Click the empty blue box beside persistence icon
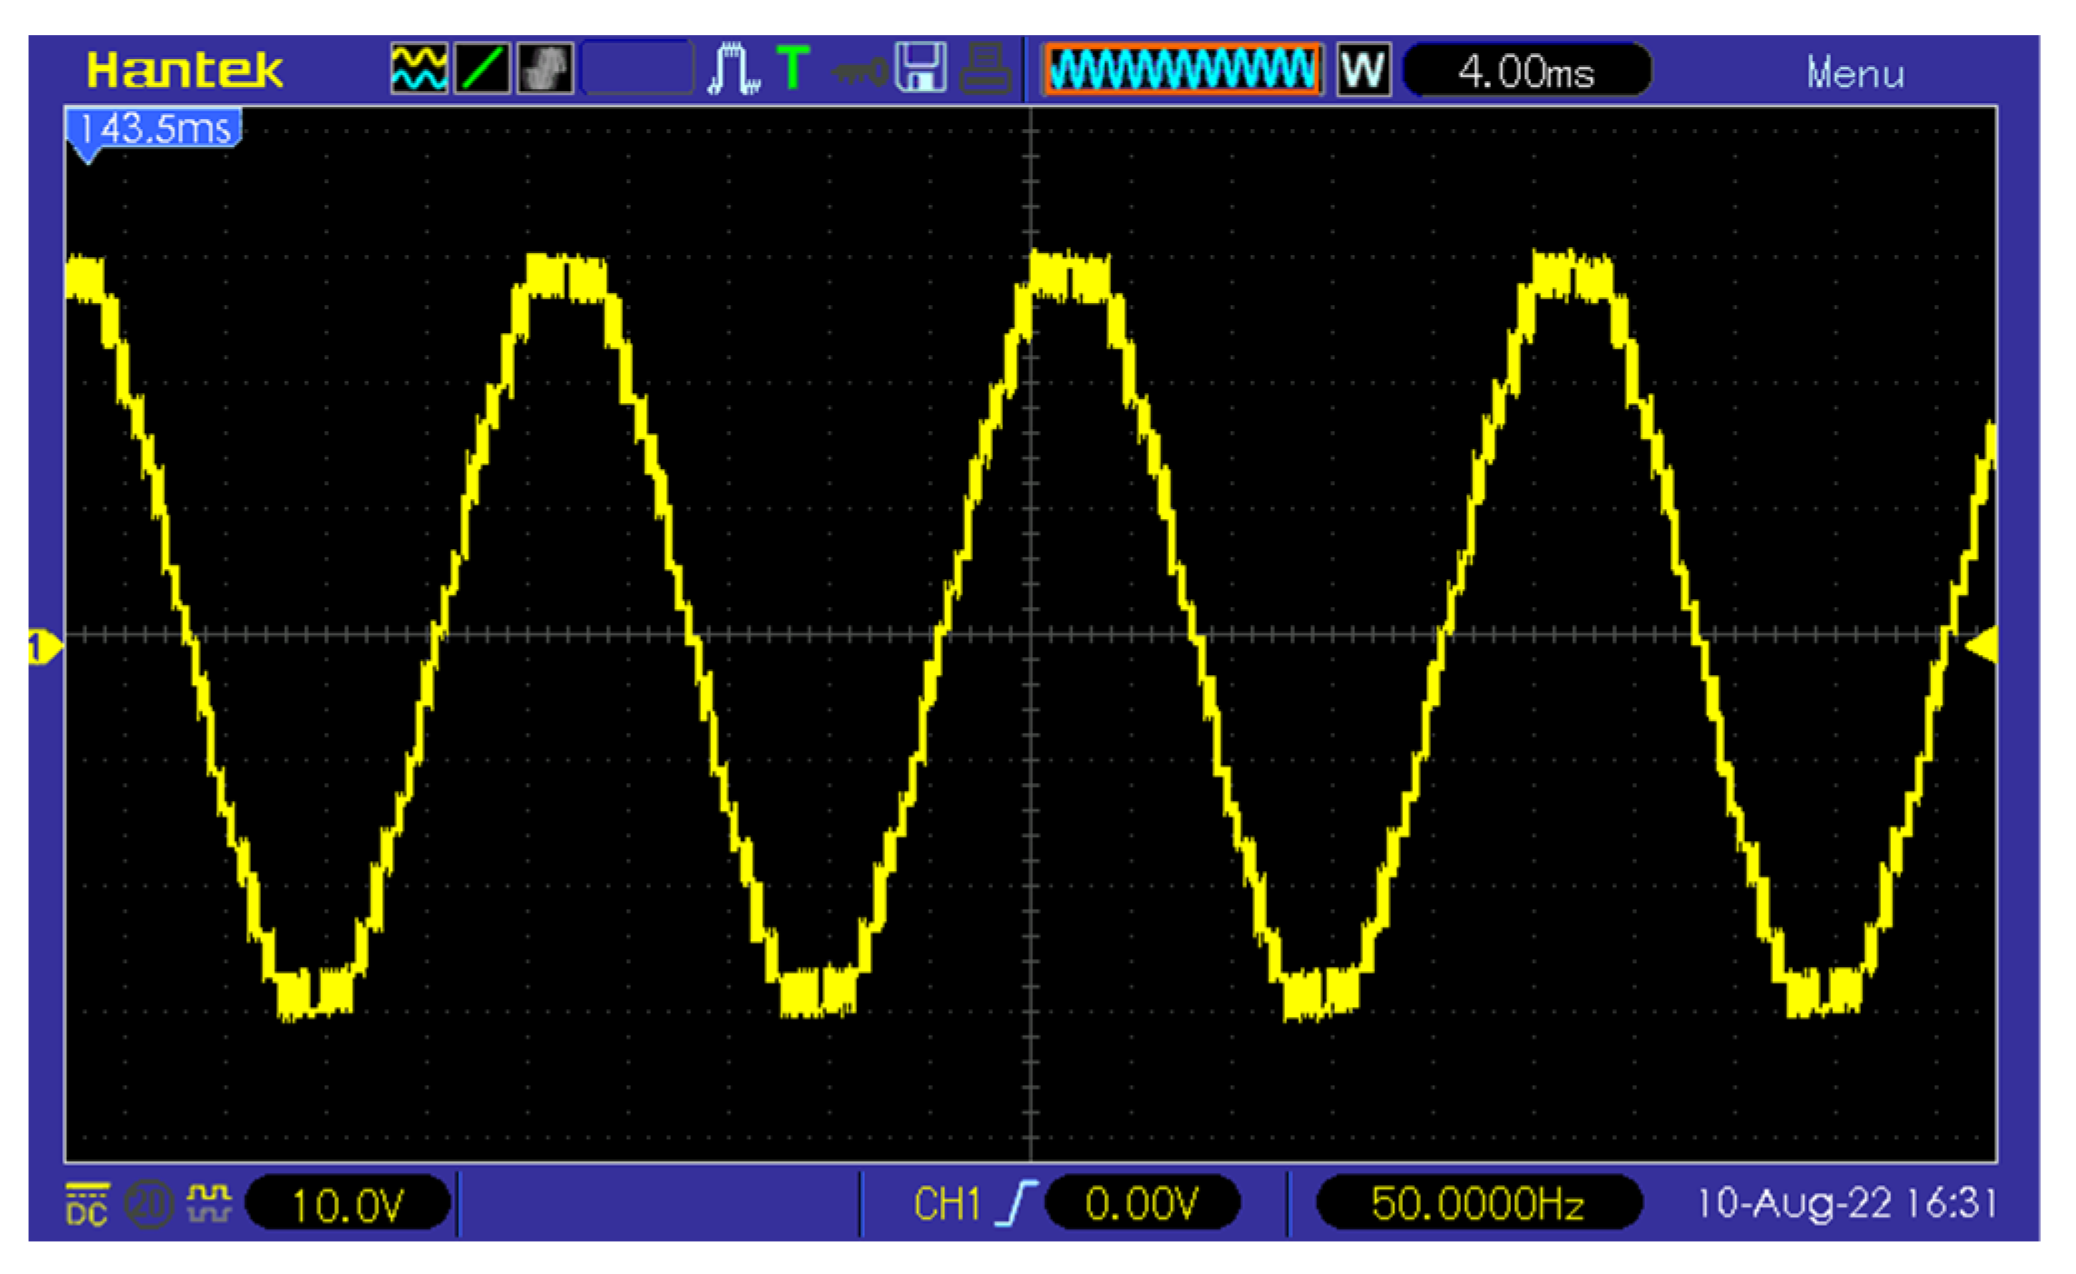This screenshot has height=1274, width=2076. tap(637, 69)
